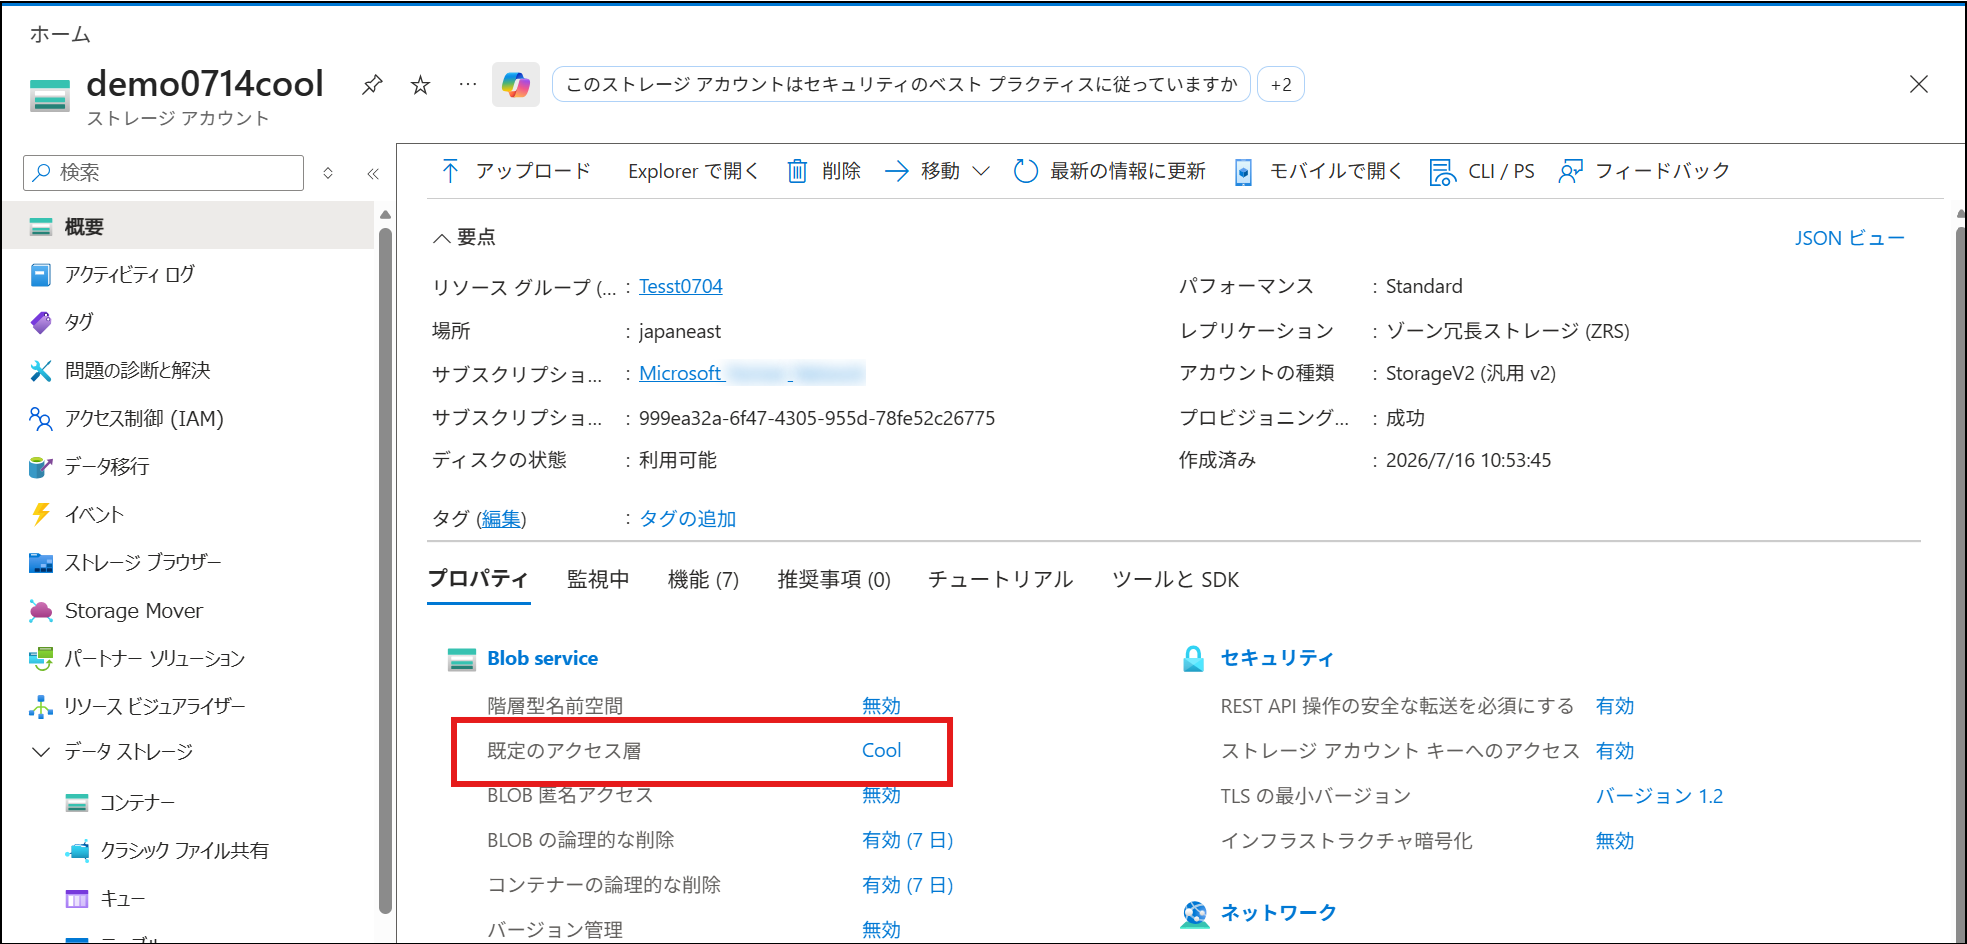The height and width of the screenshot is (944, 1967).
Task: Click the expand/collapse all groups arrows
Action: click(328, 173)
